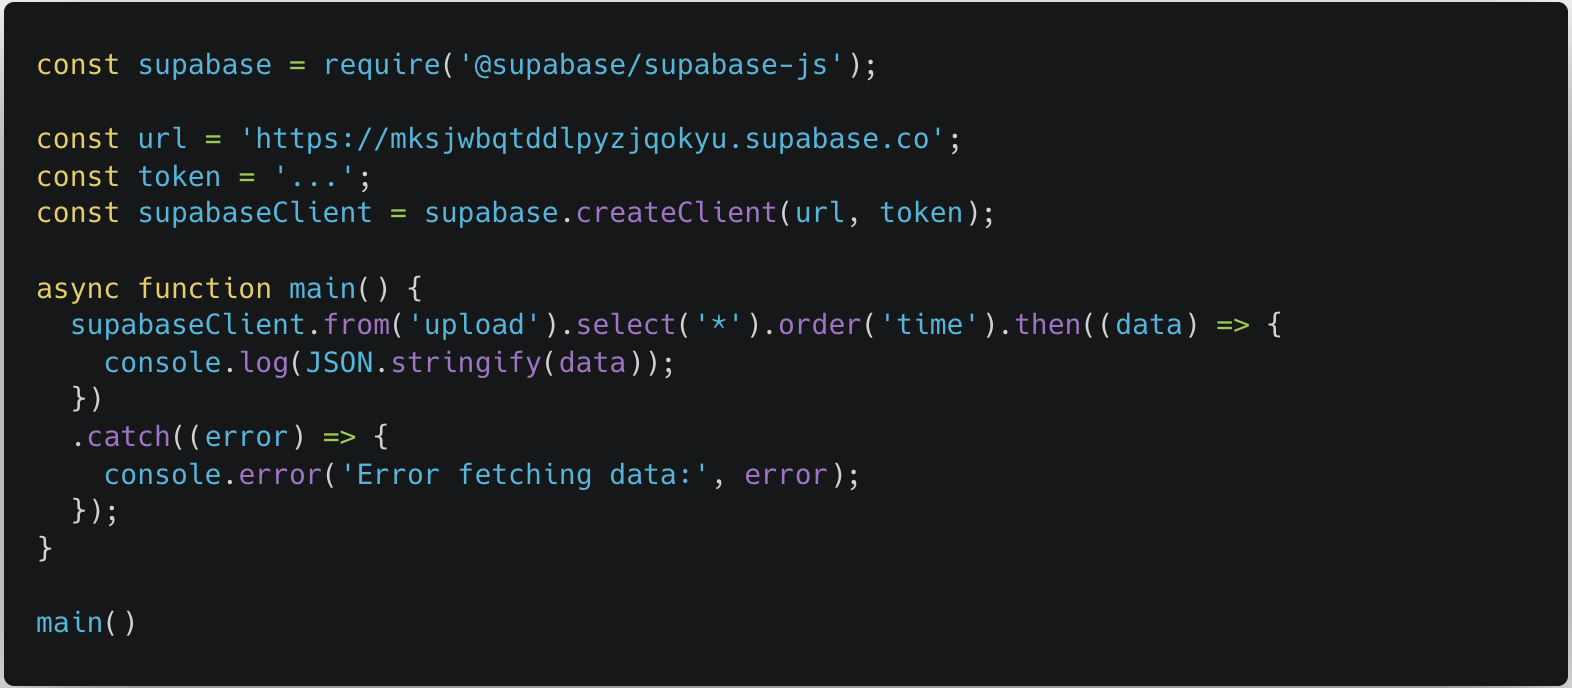Click the supabase URL string literal

(592, 139)
